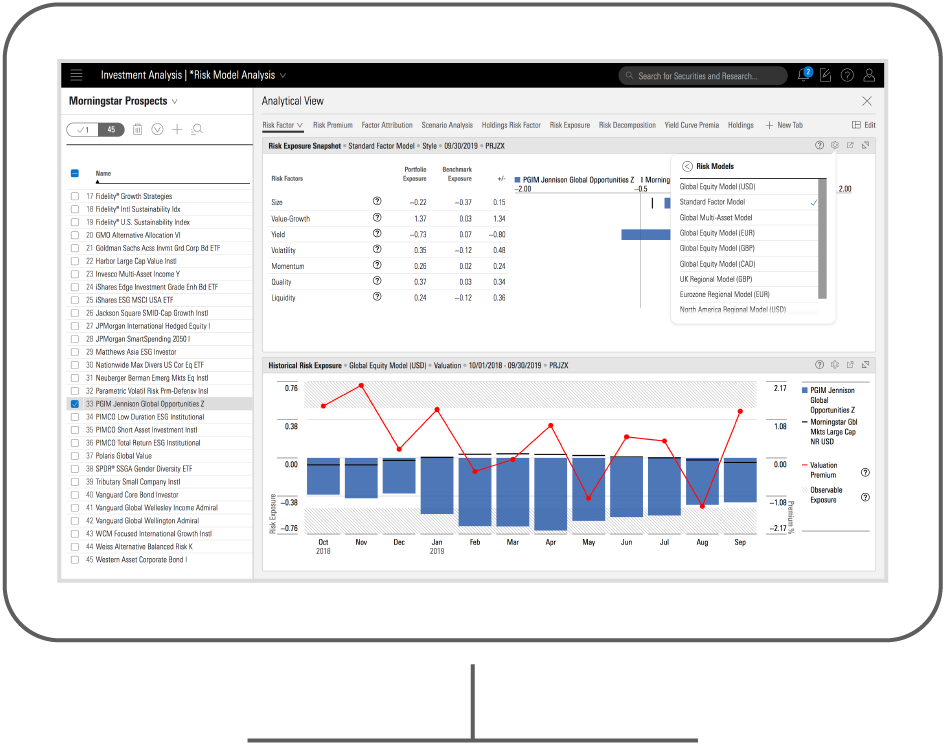Uncheck PGIM Jennison Global Opportunities Z

click(75, 404)
